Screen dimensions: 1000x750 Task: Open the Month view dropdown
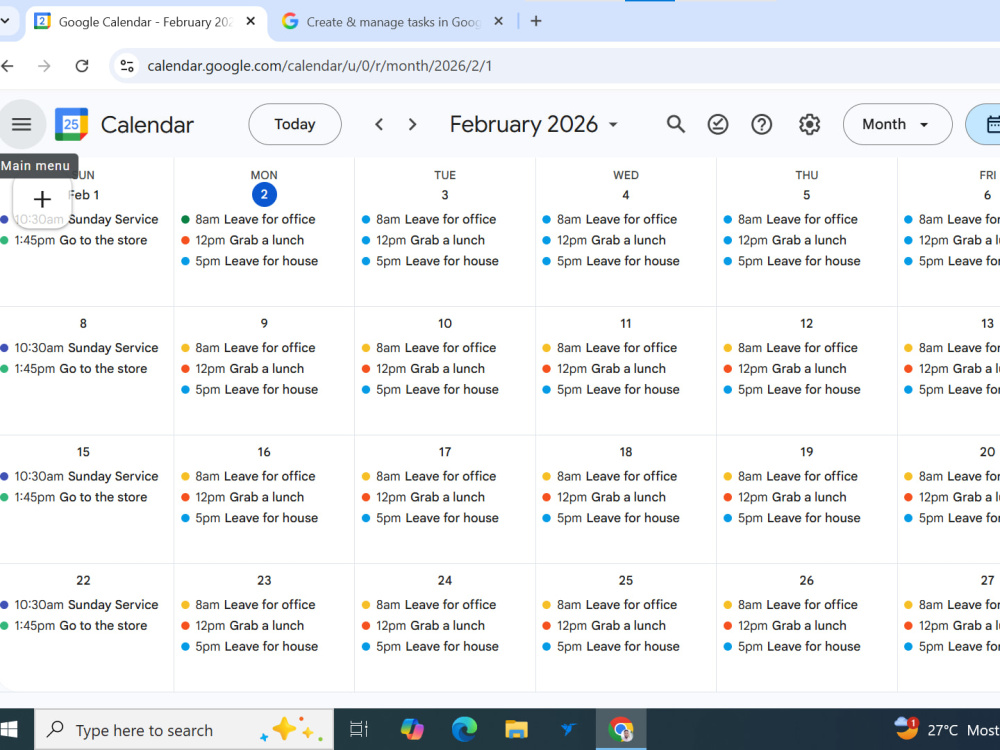pyautogui.click(x=897, y=124)
